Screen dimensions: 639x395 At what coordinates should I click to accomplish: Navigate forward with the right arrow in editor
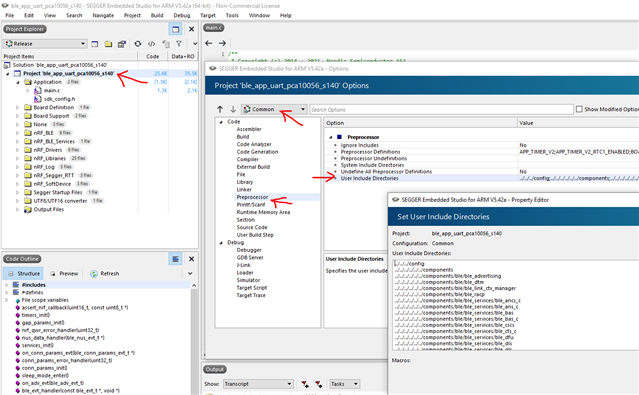222,43
